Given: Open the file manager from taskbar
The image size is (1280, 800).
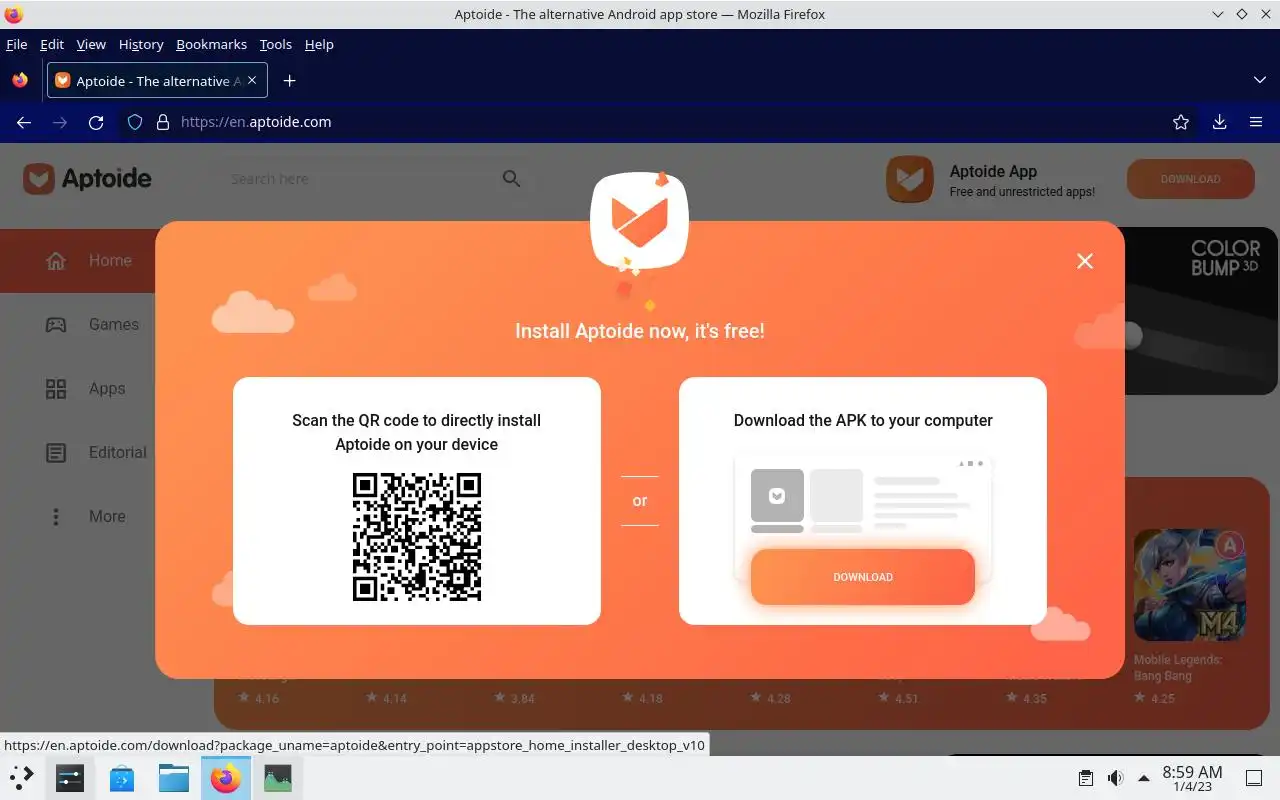Looking at the screenshot, I should point(174,777).
